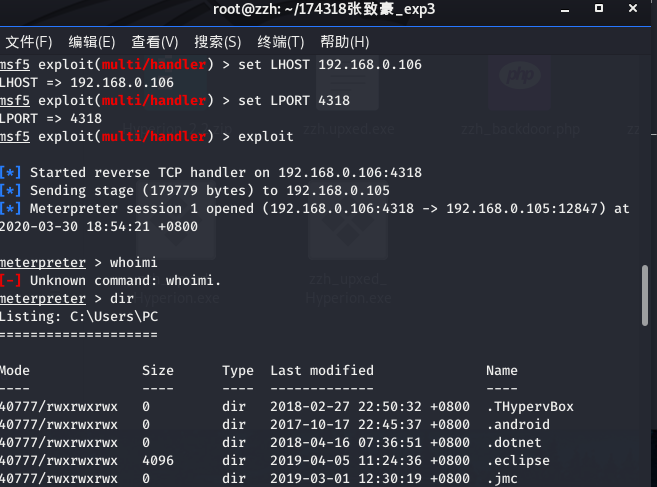657x487 pixels.
Task: Click 'Started reverse TCP handler' line
Action: (211, 173)
